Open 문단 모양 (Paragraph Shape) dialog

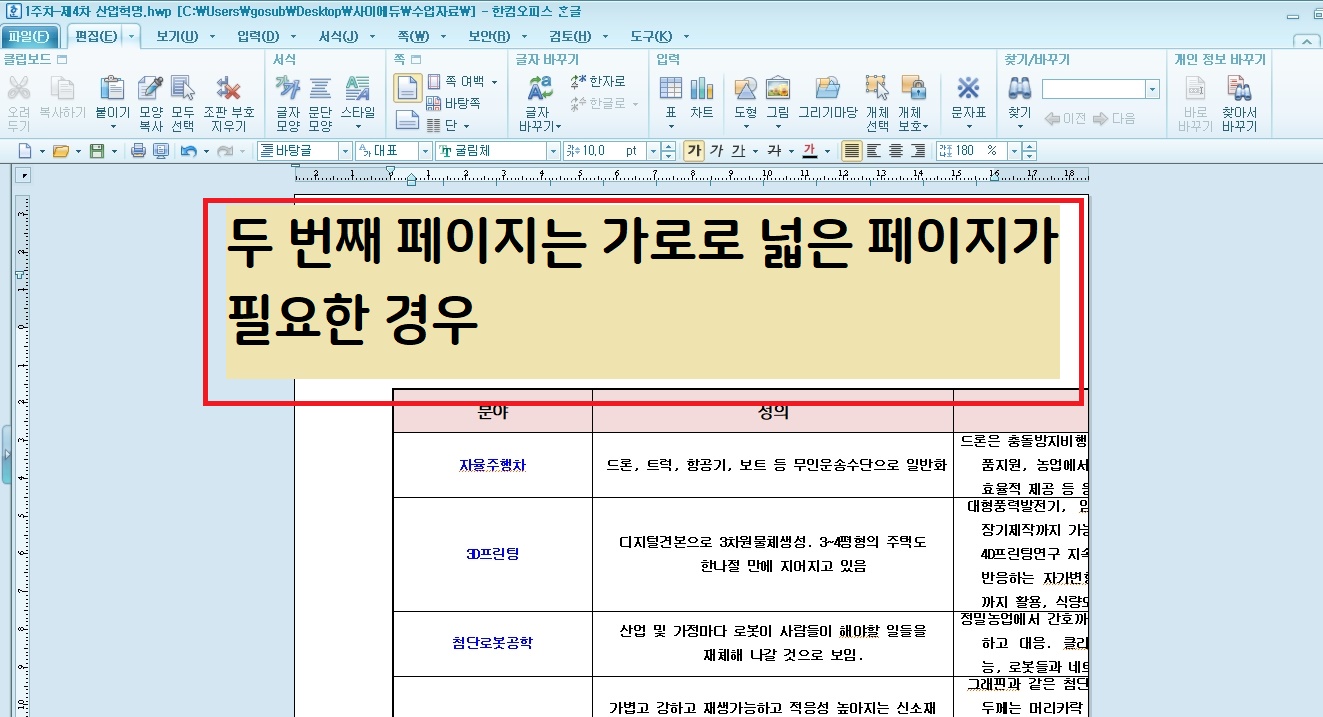coord(320,89)
